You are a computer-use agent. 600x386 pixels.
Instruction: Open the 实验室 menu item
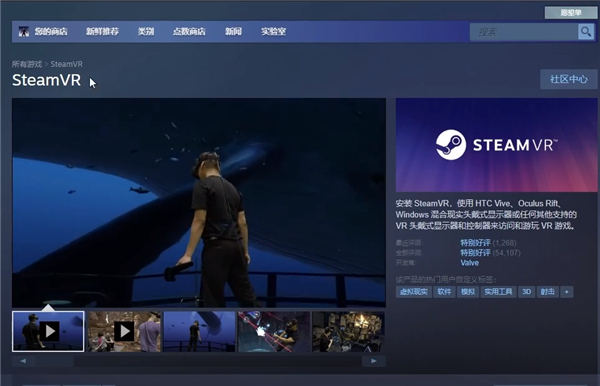click(x=274, y=31)
